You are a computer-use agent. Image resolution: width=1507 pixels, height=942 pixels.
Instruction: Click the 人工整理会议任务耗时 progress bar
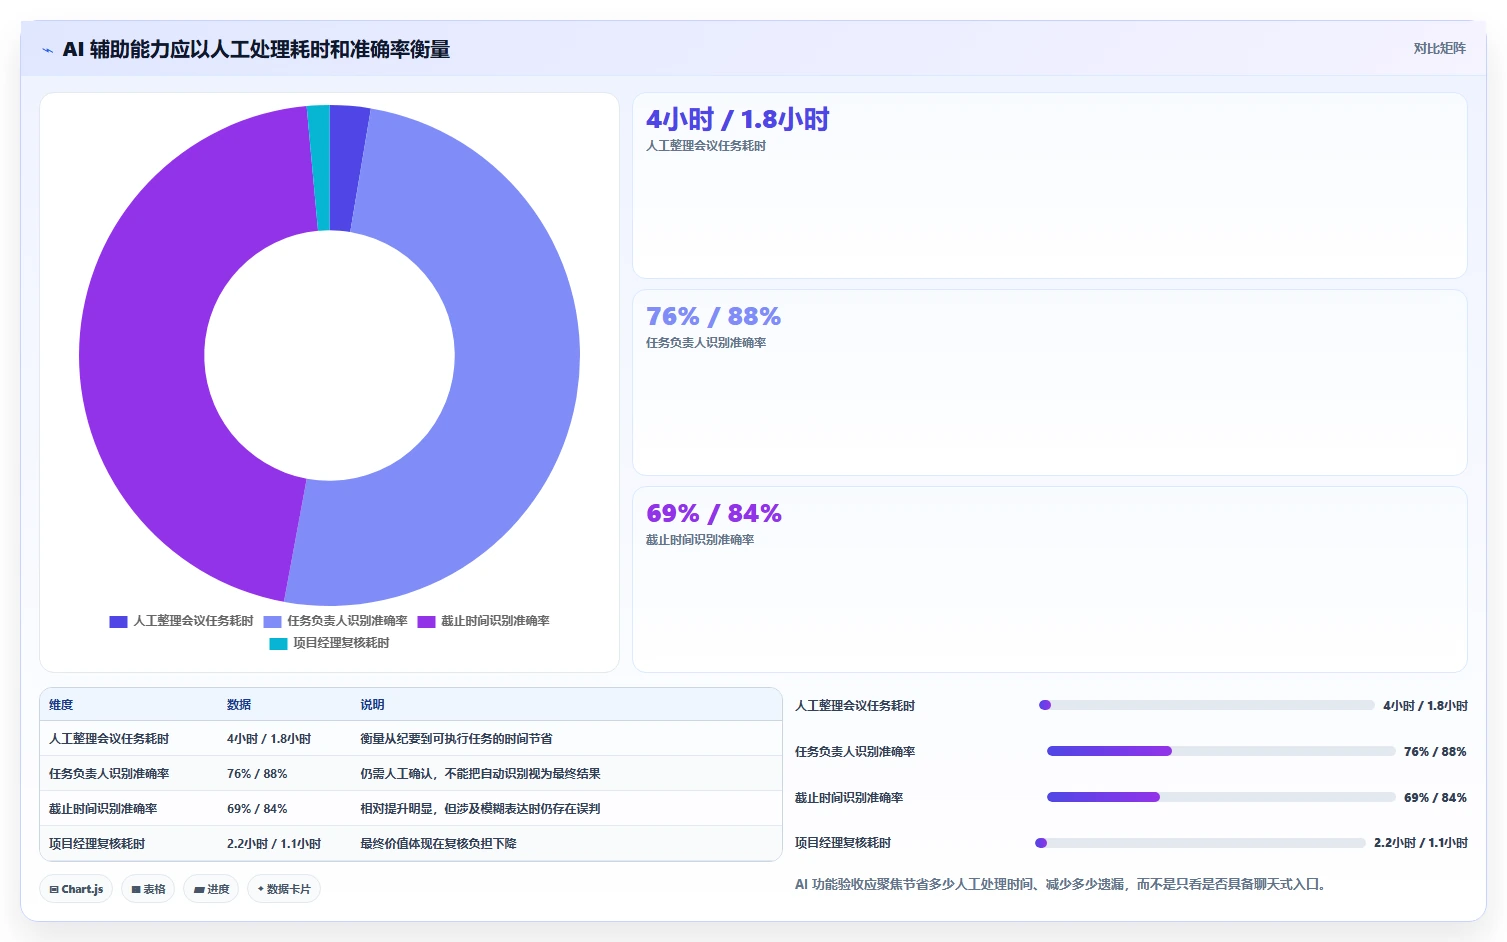1207,705
